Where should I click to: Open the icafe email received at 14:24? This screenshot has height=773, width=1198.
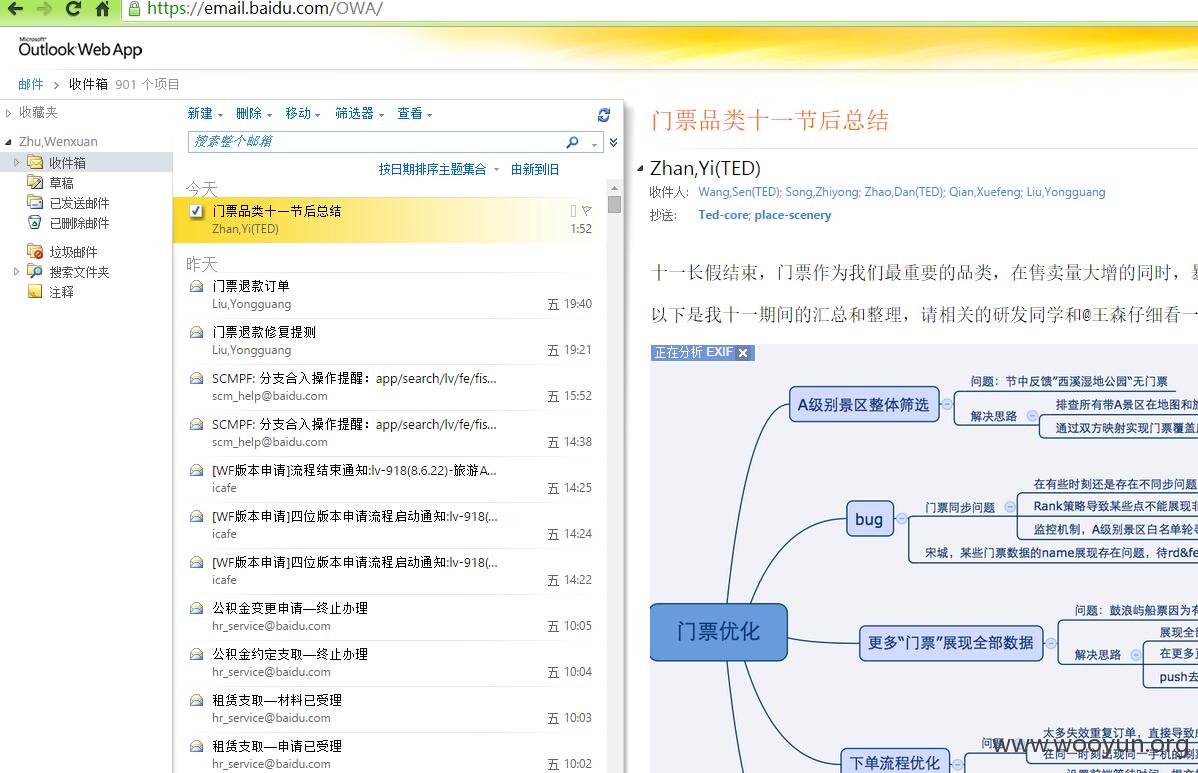tap(390, 525)
